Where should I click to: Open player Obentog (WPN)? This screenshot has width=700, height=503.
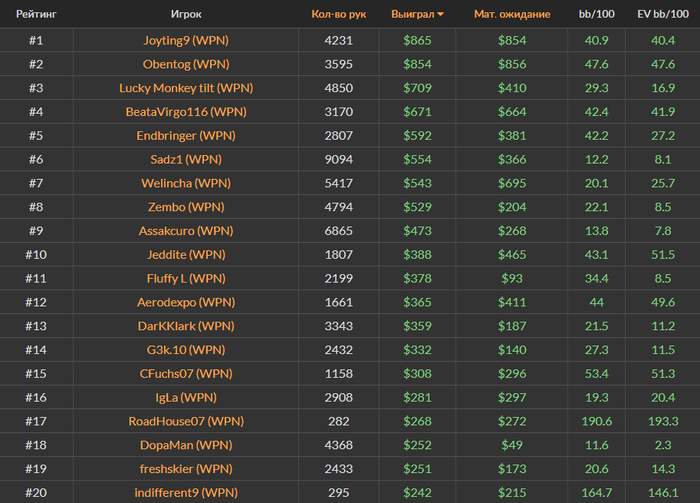click(186, 64)
